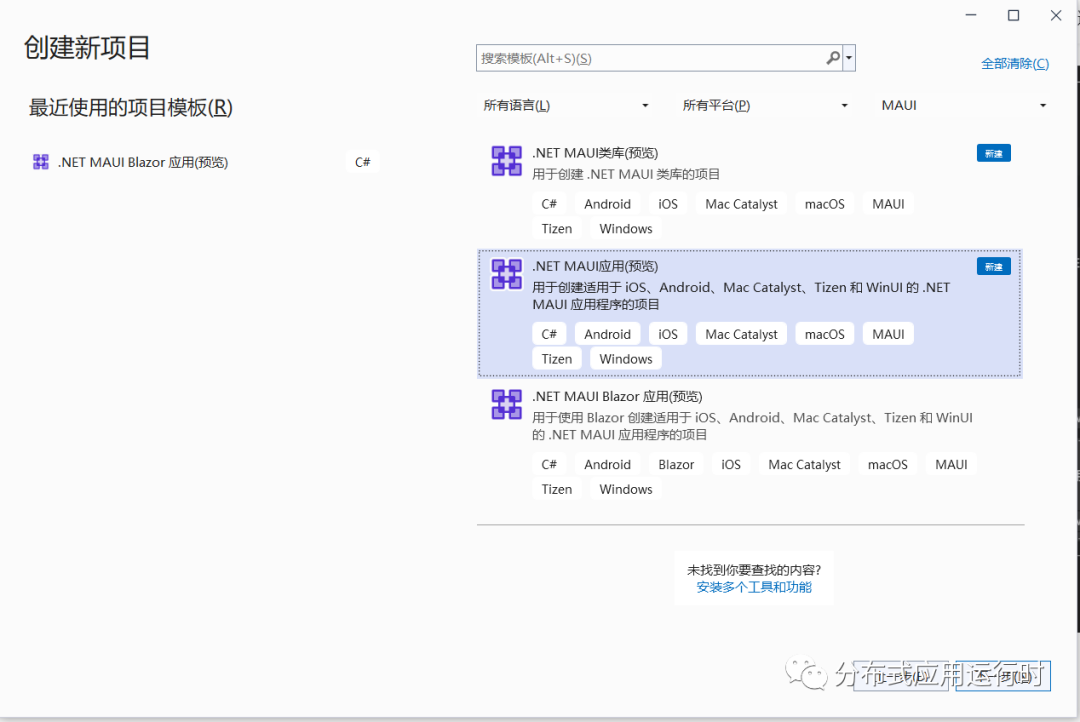1080x722 pixels.
Task: Open the MAUI project type filter dropdown
Action: [964, 105]
